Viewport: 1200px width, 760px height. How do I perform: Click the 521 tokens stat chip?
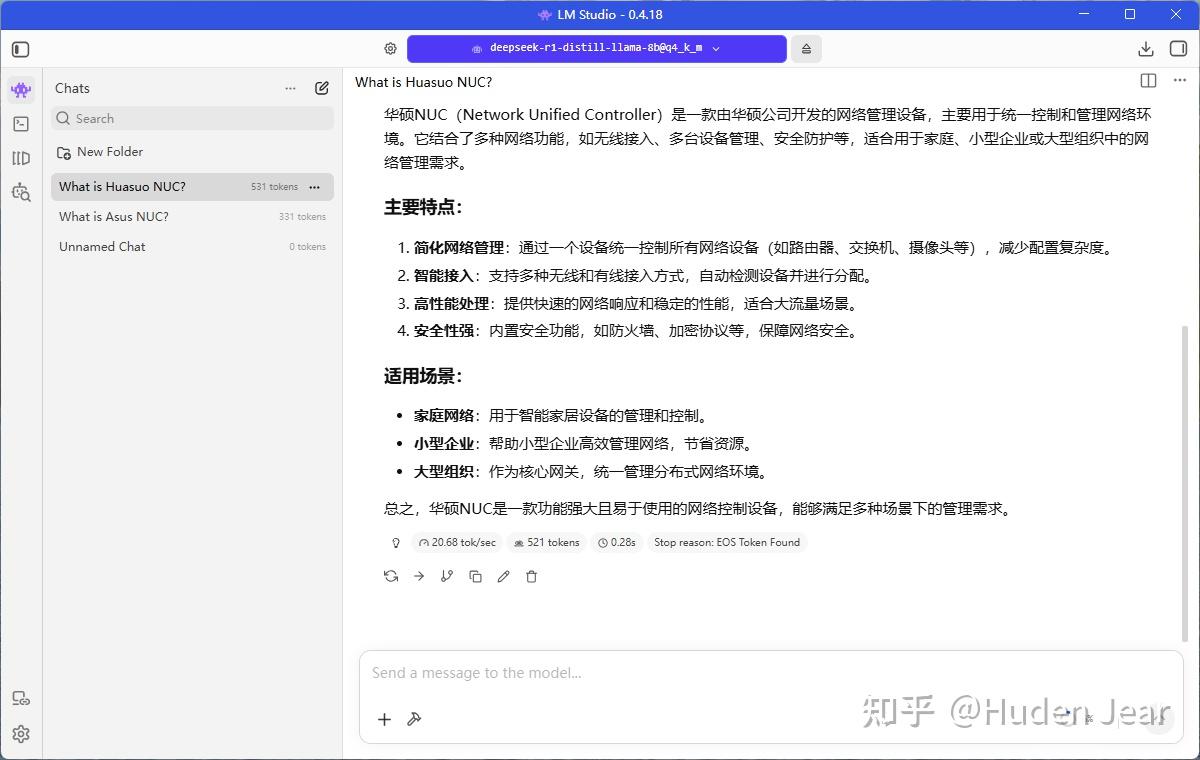tap(546, 543)
